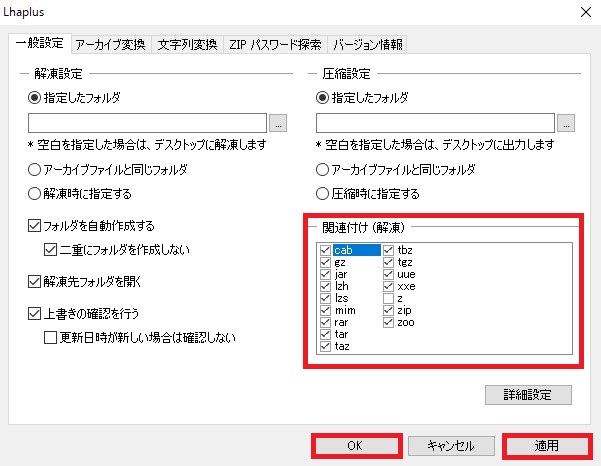Uncheck the xxe association checkbox

(388, 286)
